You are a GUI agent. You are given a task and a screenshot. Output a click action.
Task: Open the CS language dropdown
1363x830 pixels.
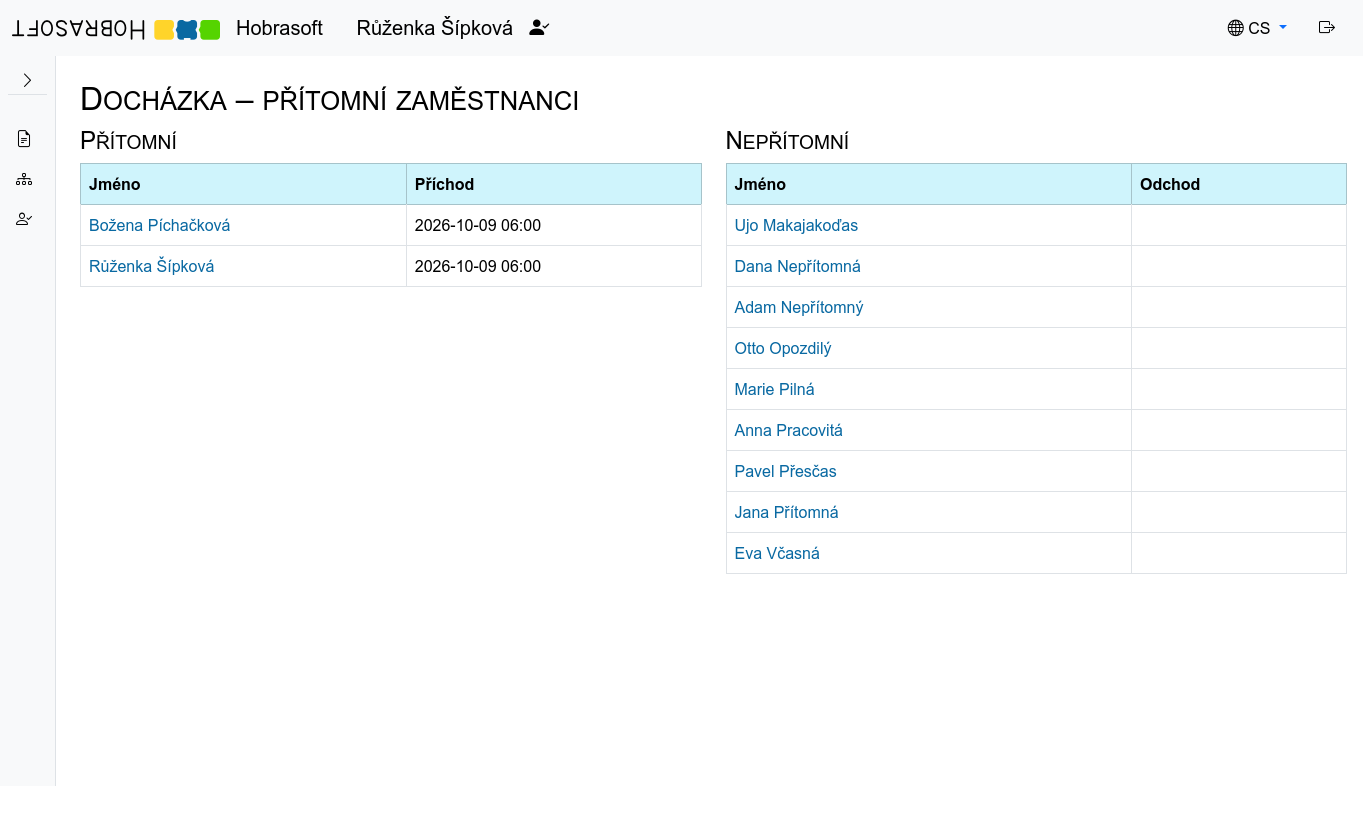coord(1257,28)
